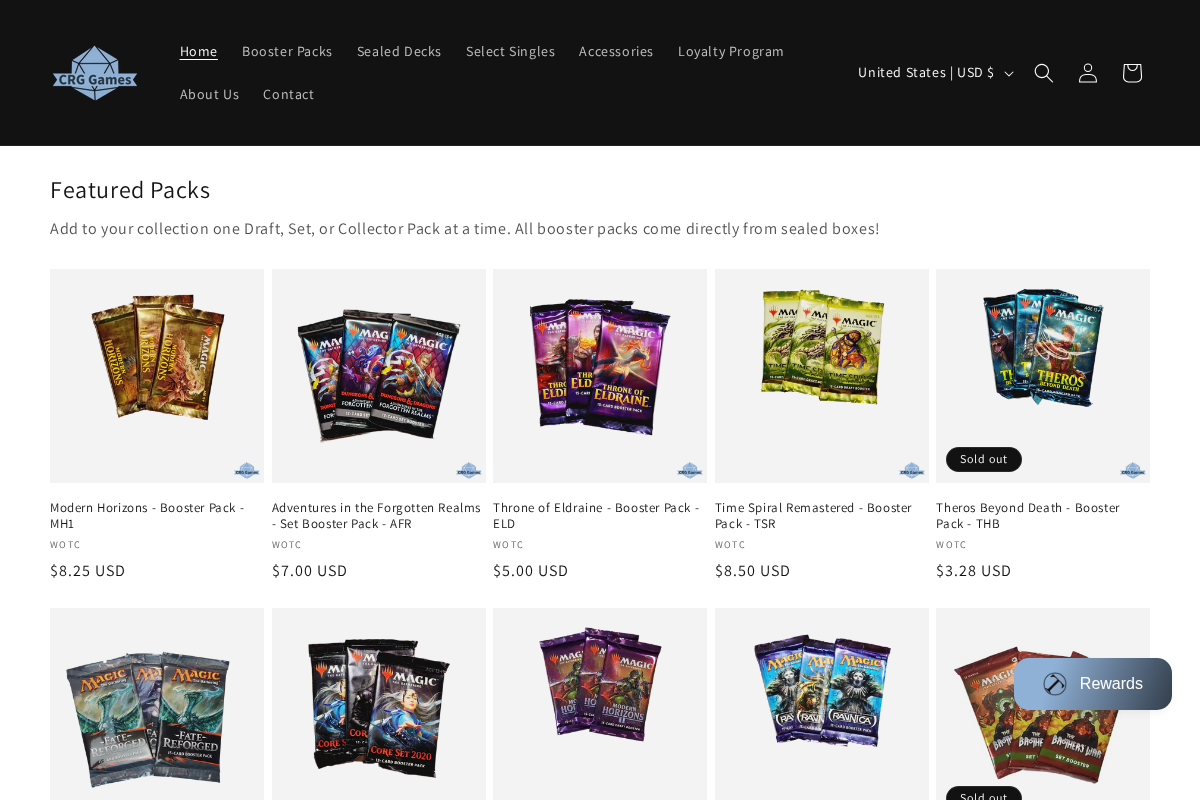This screenshot has height=800, width=1200.
Task: Click the Select Singles navigation item
Action: tap(510, 50)
